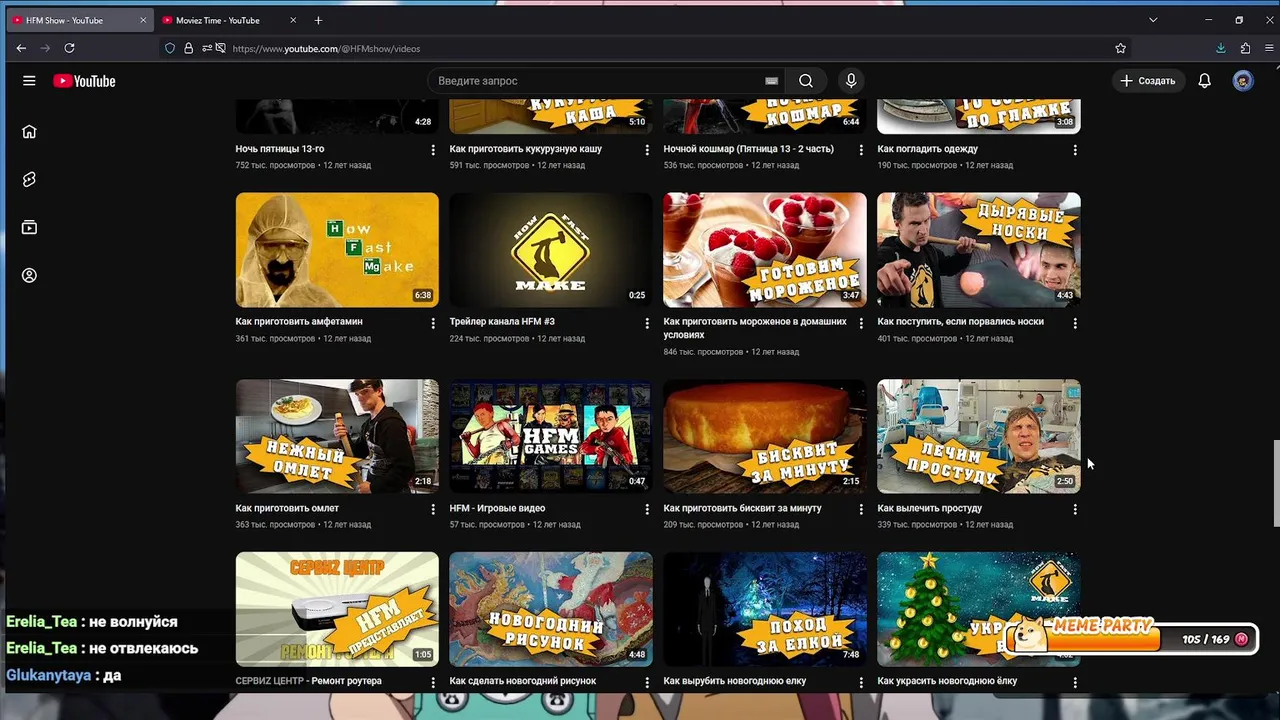
Task: Open the Нежный омлет thumbnail
Action: coord(337,436)
